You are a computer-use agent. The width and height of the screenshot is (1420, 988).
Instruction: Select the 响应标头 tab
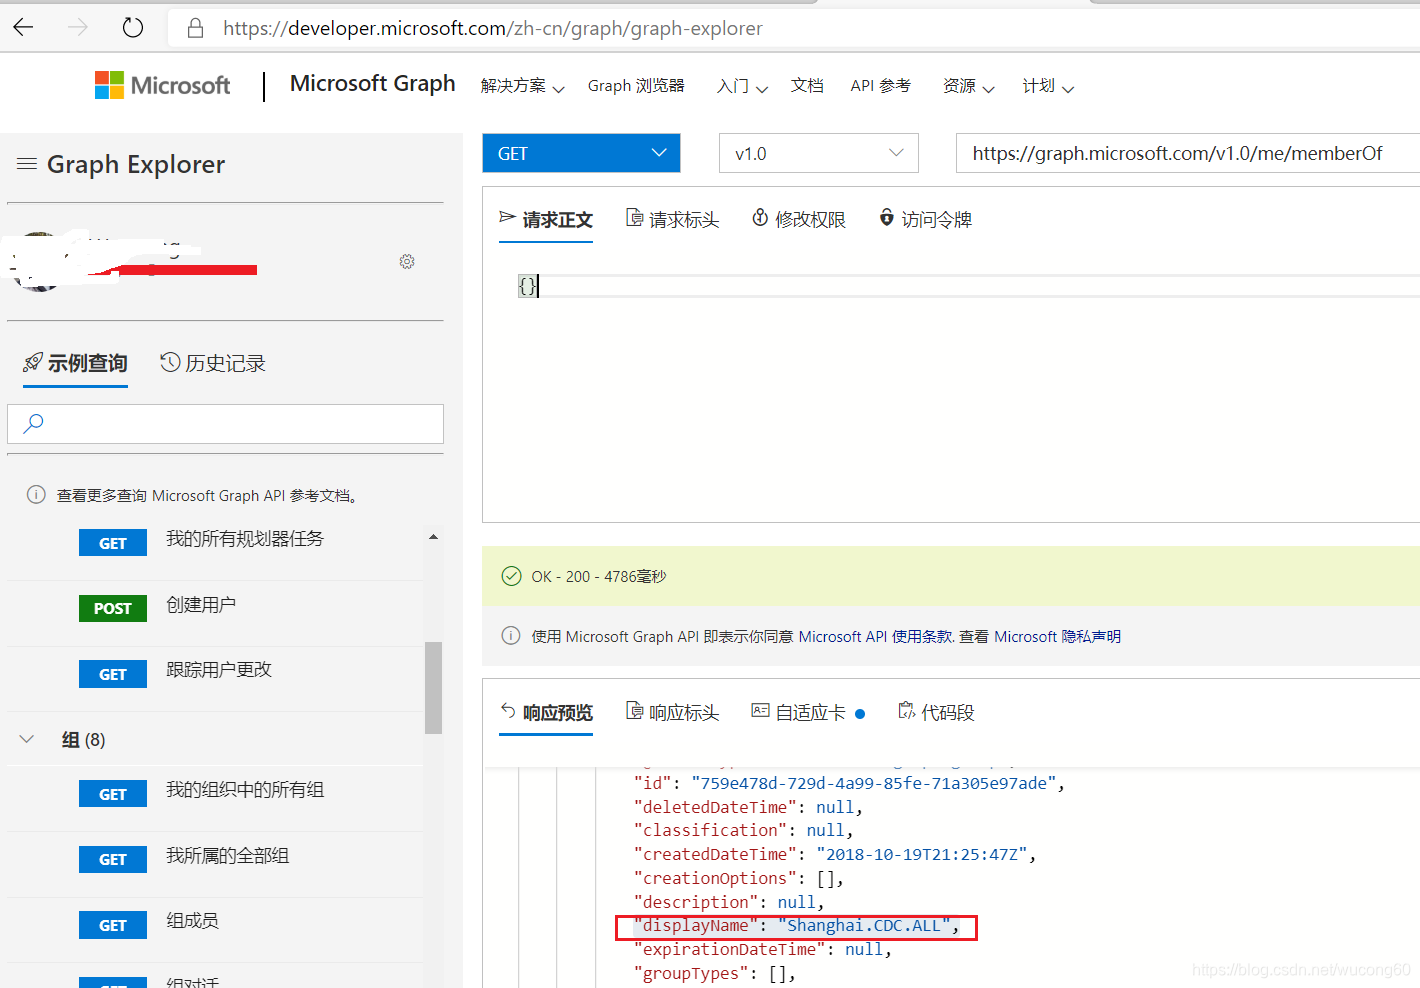[x=672, y=712]
